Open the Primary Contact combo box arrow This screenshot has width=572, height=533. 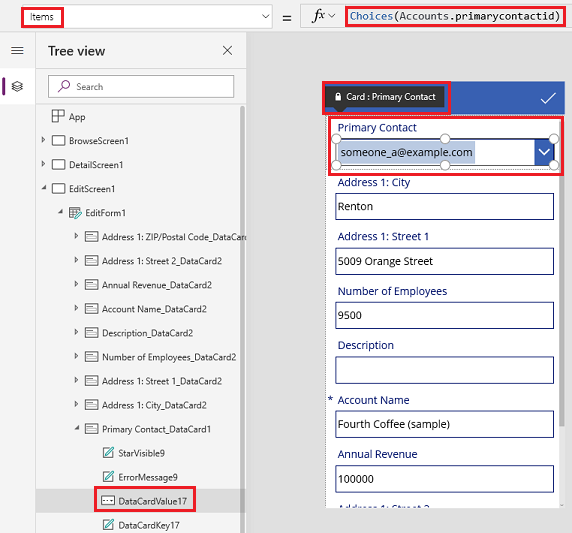pos(544,152)
